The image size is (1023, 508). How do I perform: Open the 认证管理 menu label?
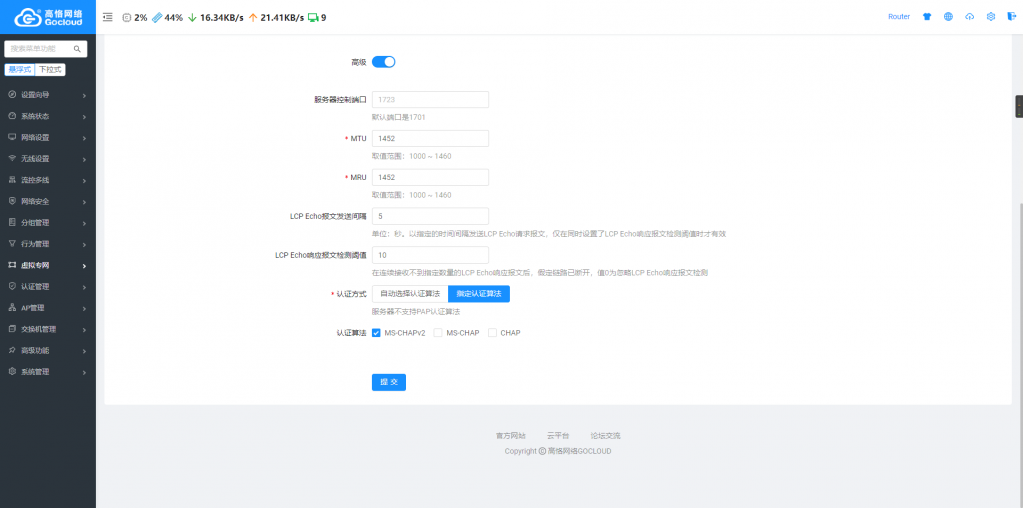[x=35, y=286]
